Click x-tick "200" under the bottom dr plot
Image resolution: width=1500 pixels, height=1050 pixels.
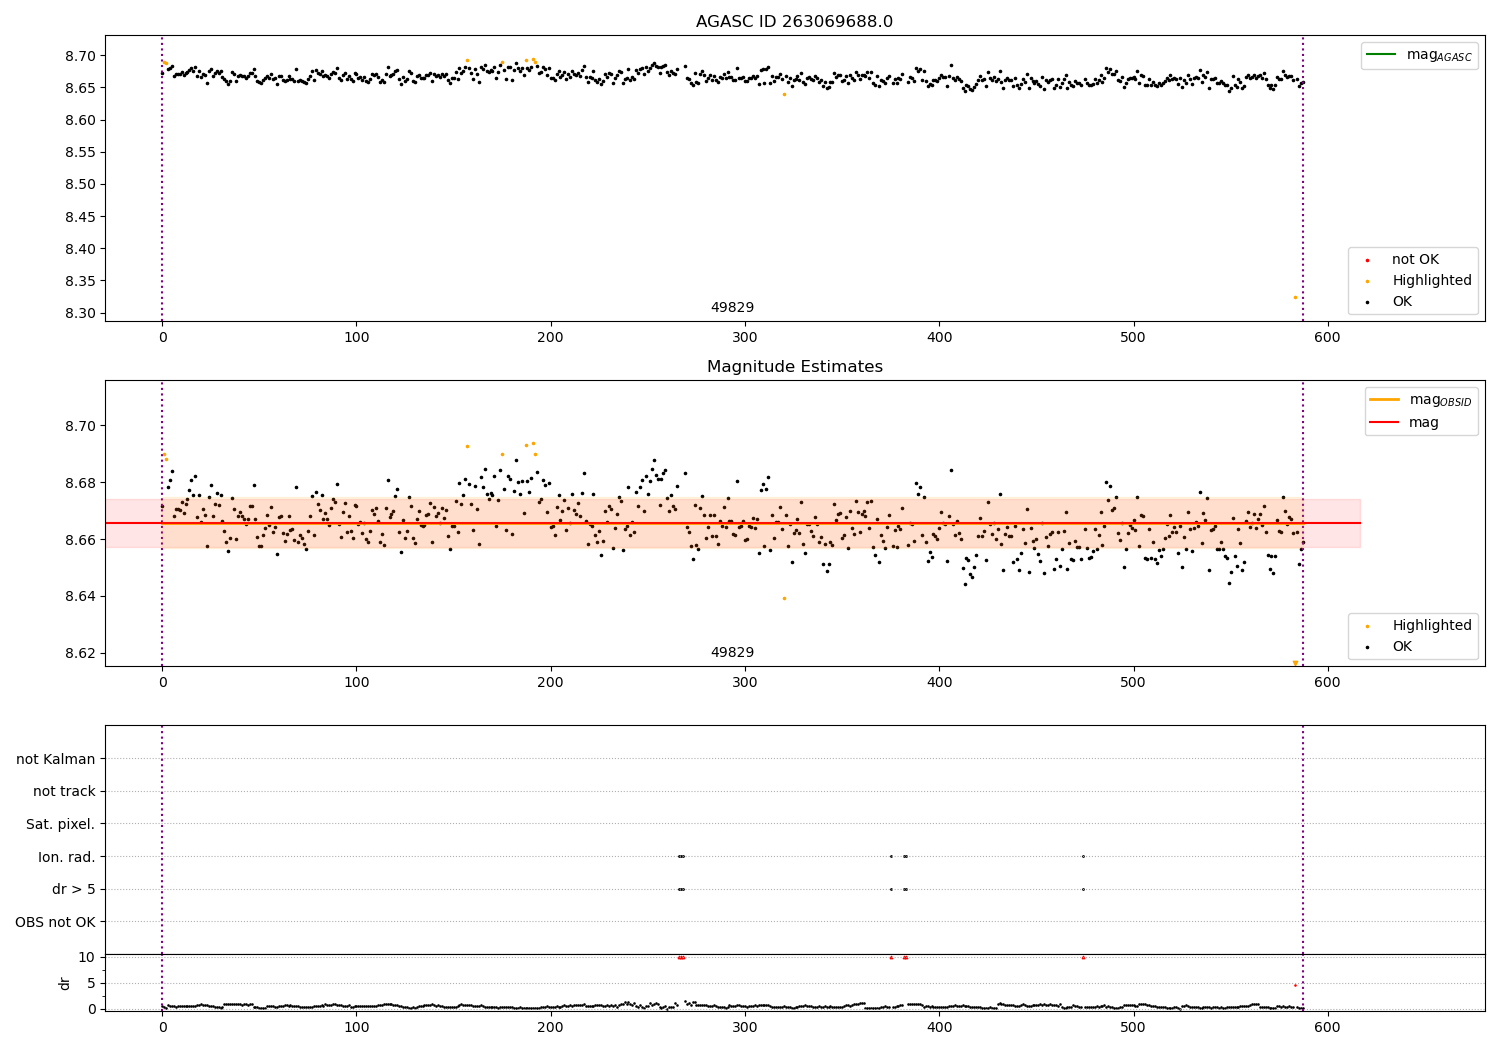click(x=551, y=1027)
